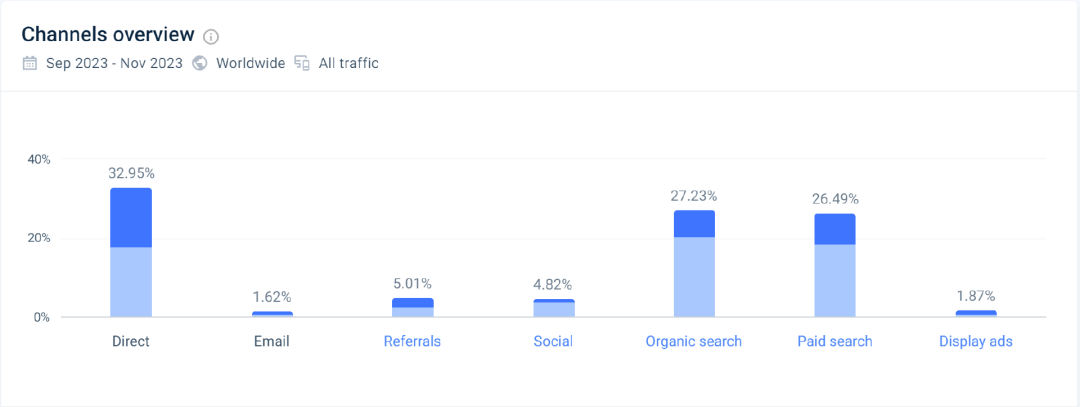The width and height of the screenshot is (1080, 407).
Task: Click the Sep 2023 - Nov 2023 date range
Action: (114, 63)
